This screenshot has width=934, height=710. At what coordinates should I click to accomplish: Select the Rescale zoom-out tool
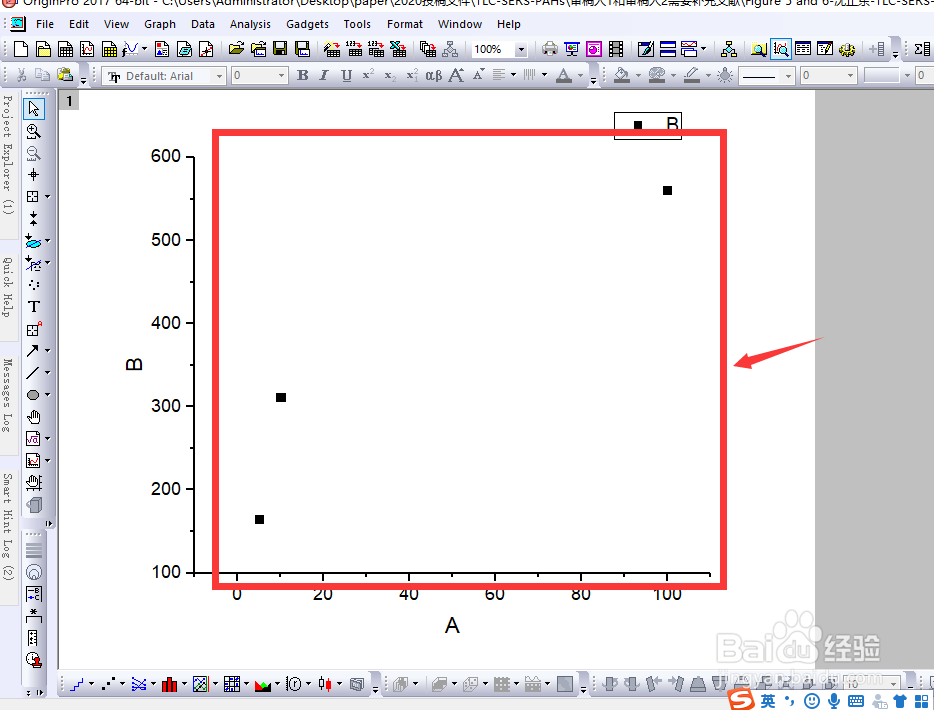[x=33, y=153]
